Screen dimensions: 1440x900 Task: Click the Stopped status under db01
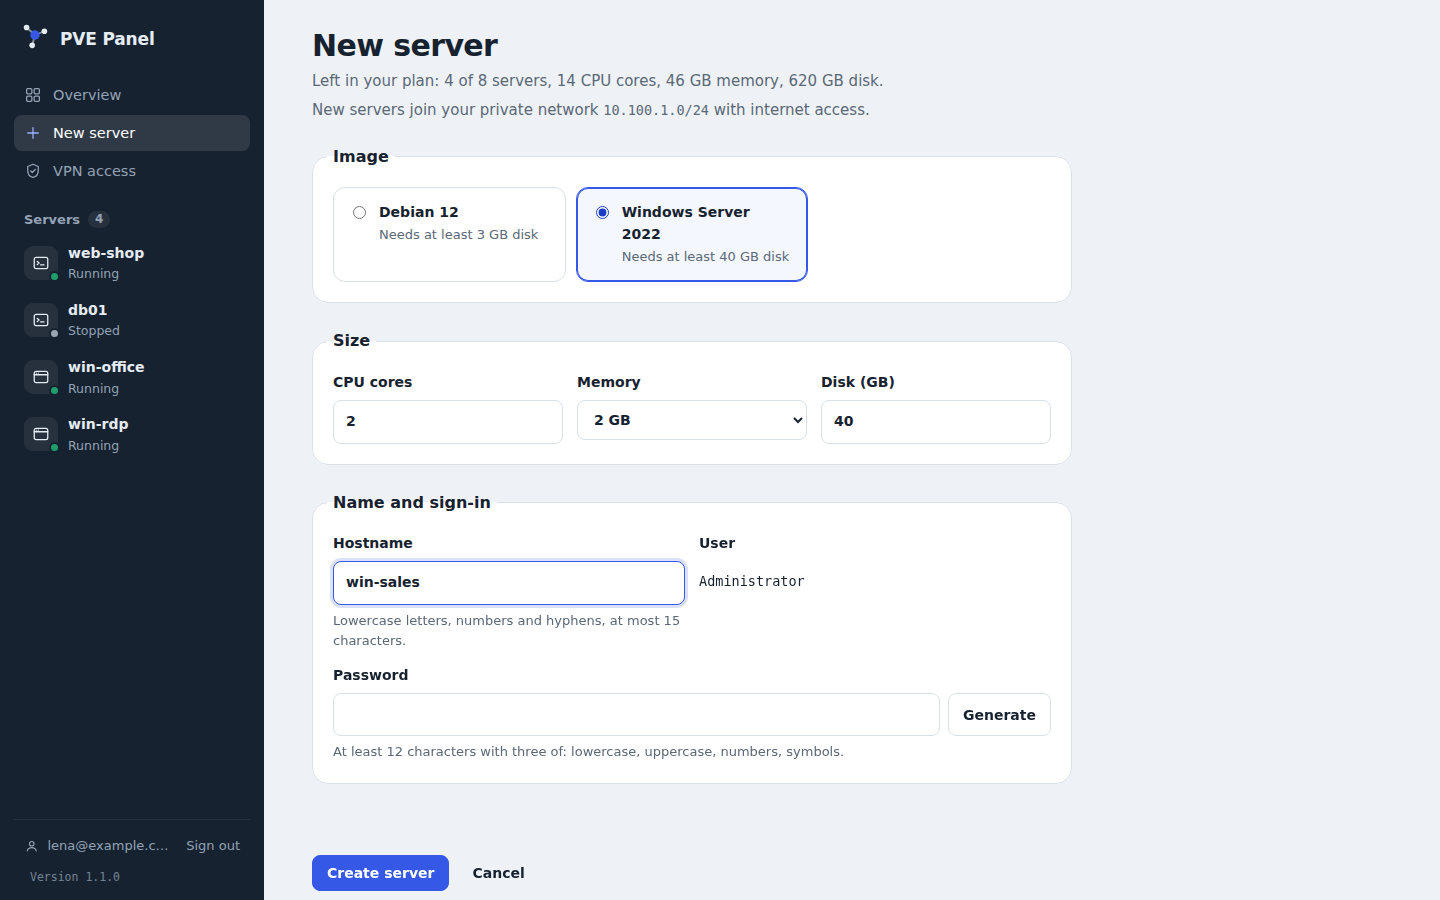(94, 331)
